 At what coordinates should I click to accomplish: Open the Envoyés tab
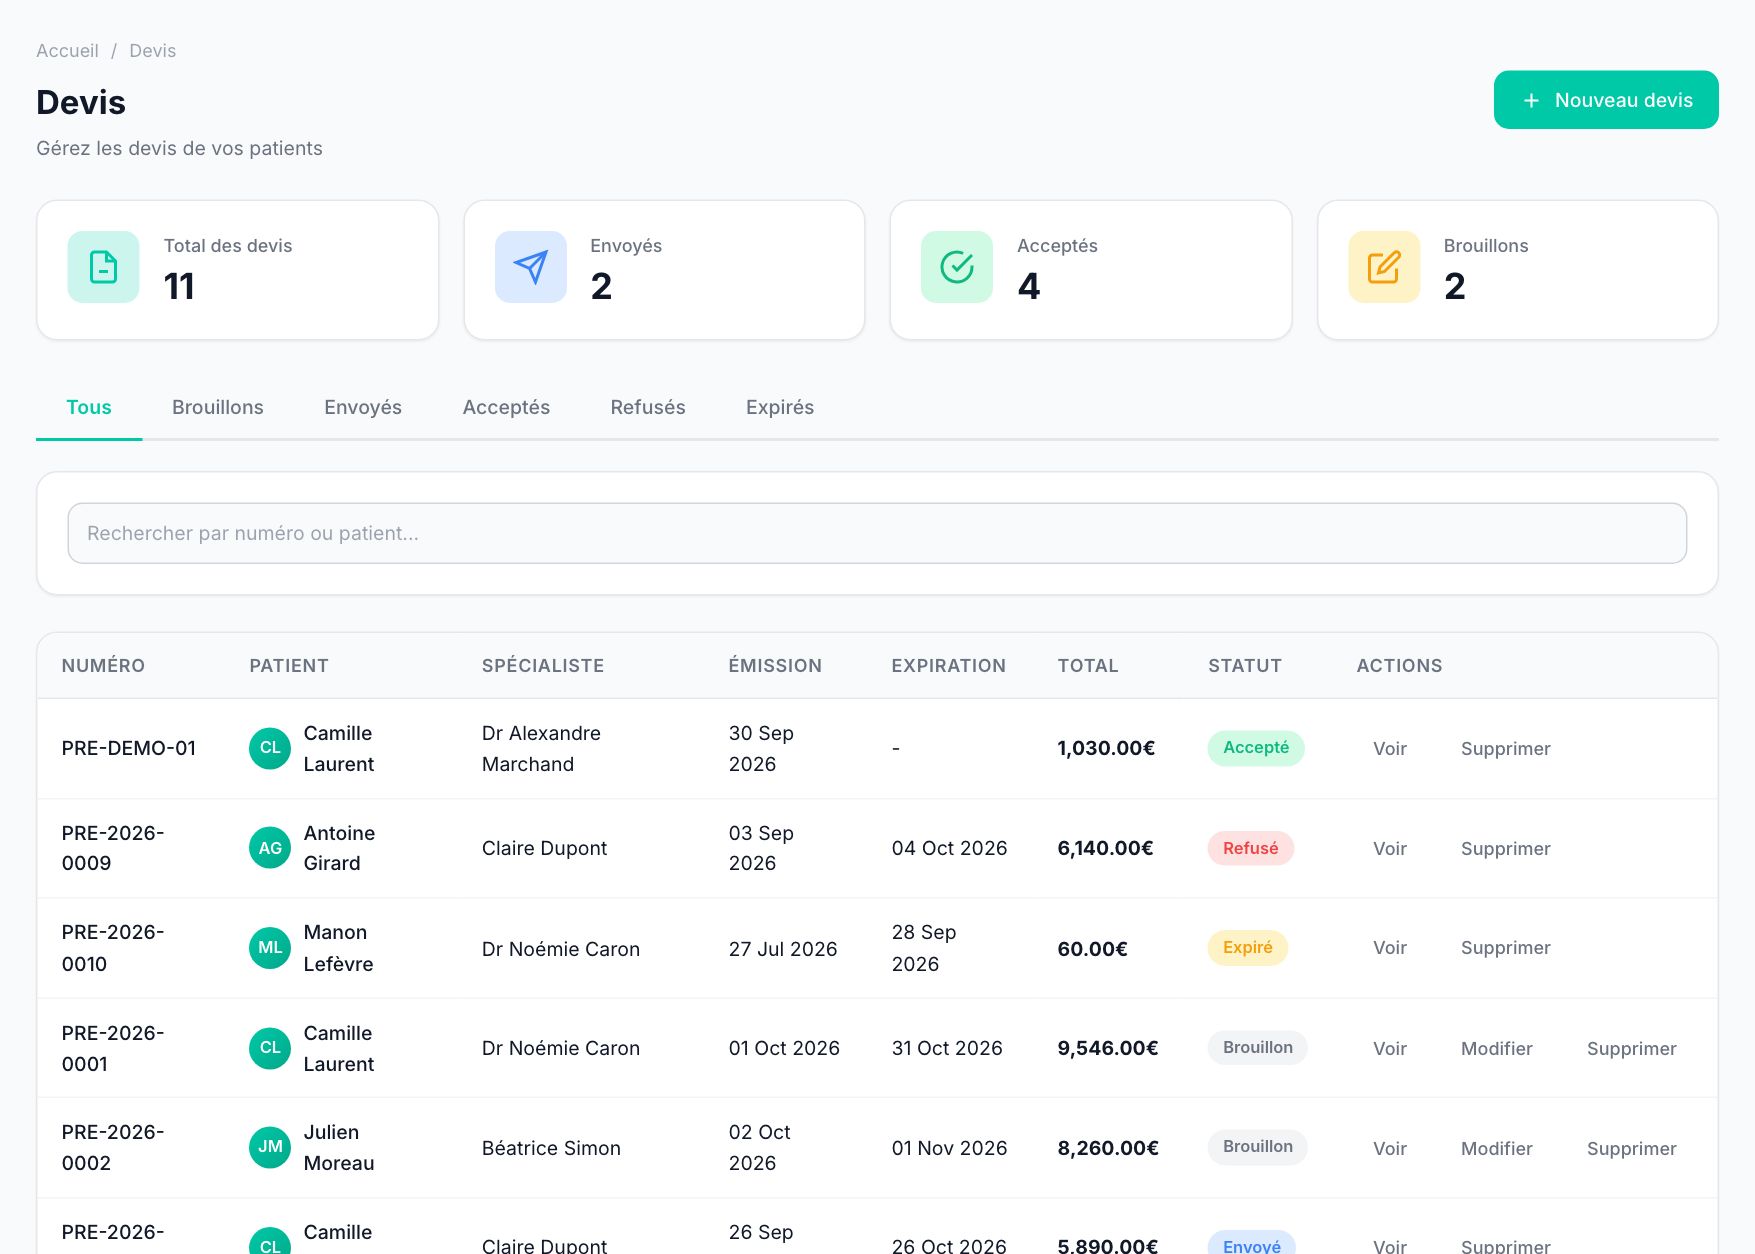pos(363,407)
